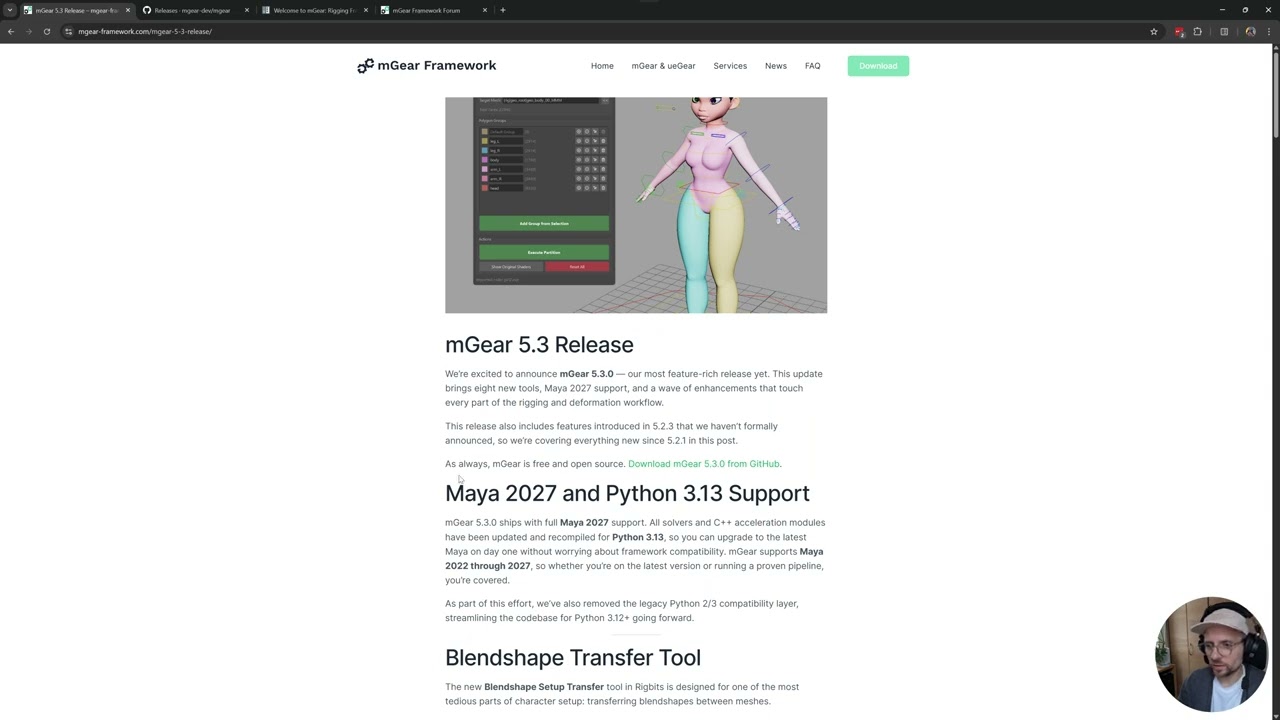Open the Extensions puzzle icon
Screen dimensions: 1280x720
coord(1198,31)
